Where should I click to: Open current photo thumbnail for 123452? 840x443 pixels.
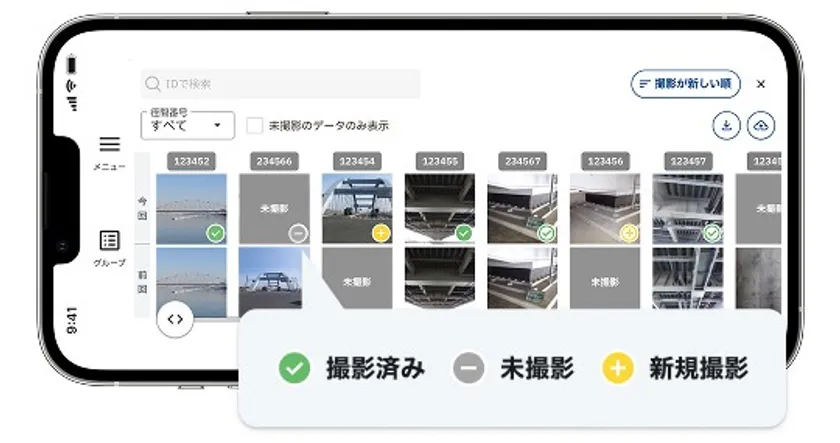tap(191, 209)
